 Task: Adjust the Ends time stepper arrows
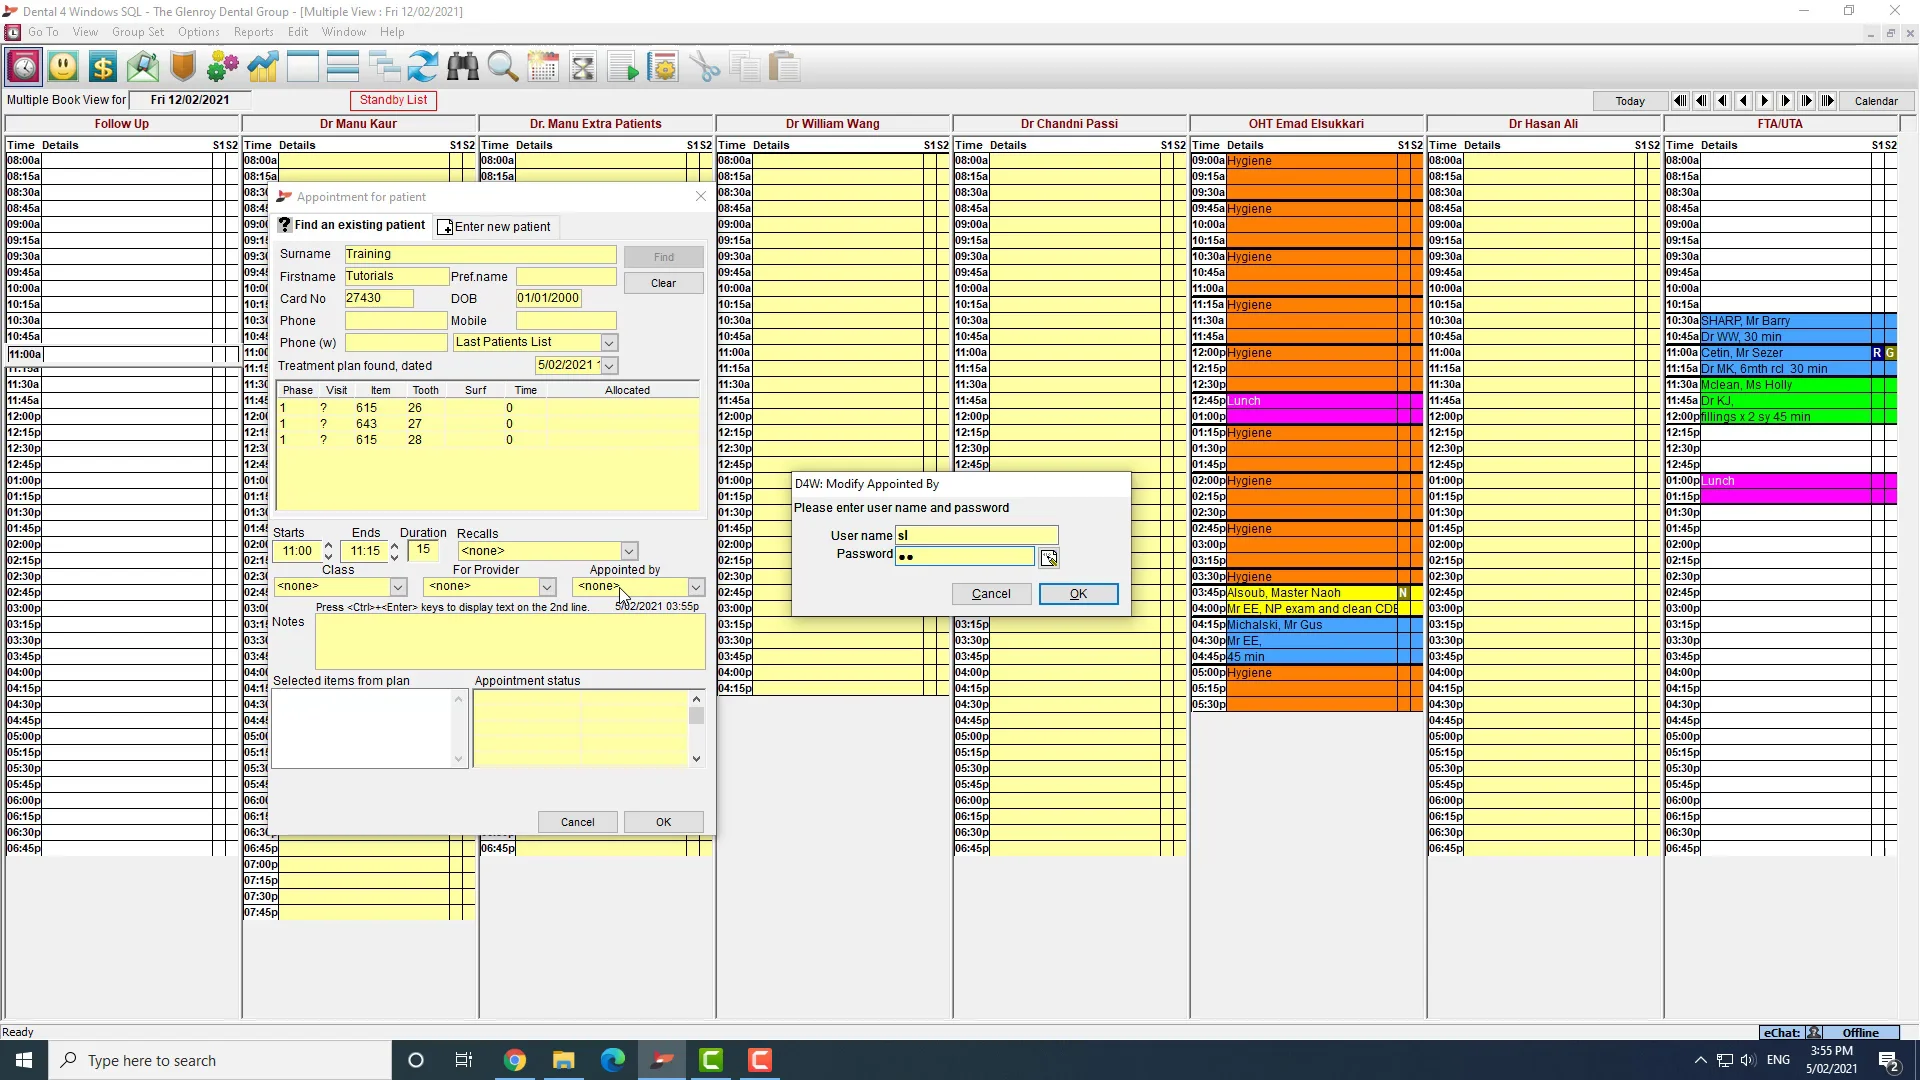394,551
